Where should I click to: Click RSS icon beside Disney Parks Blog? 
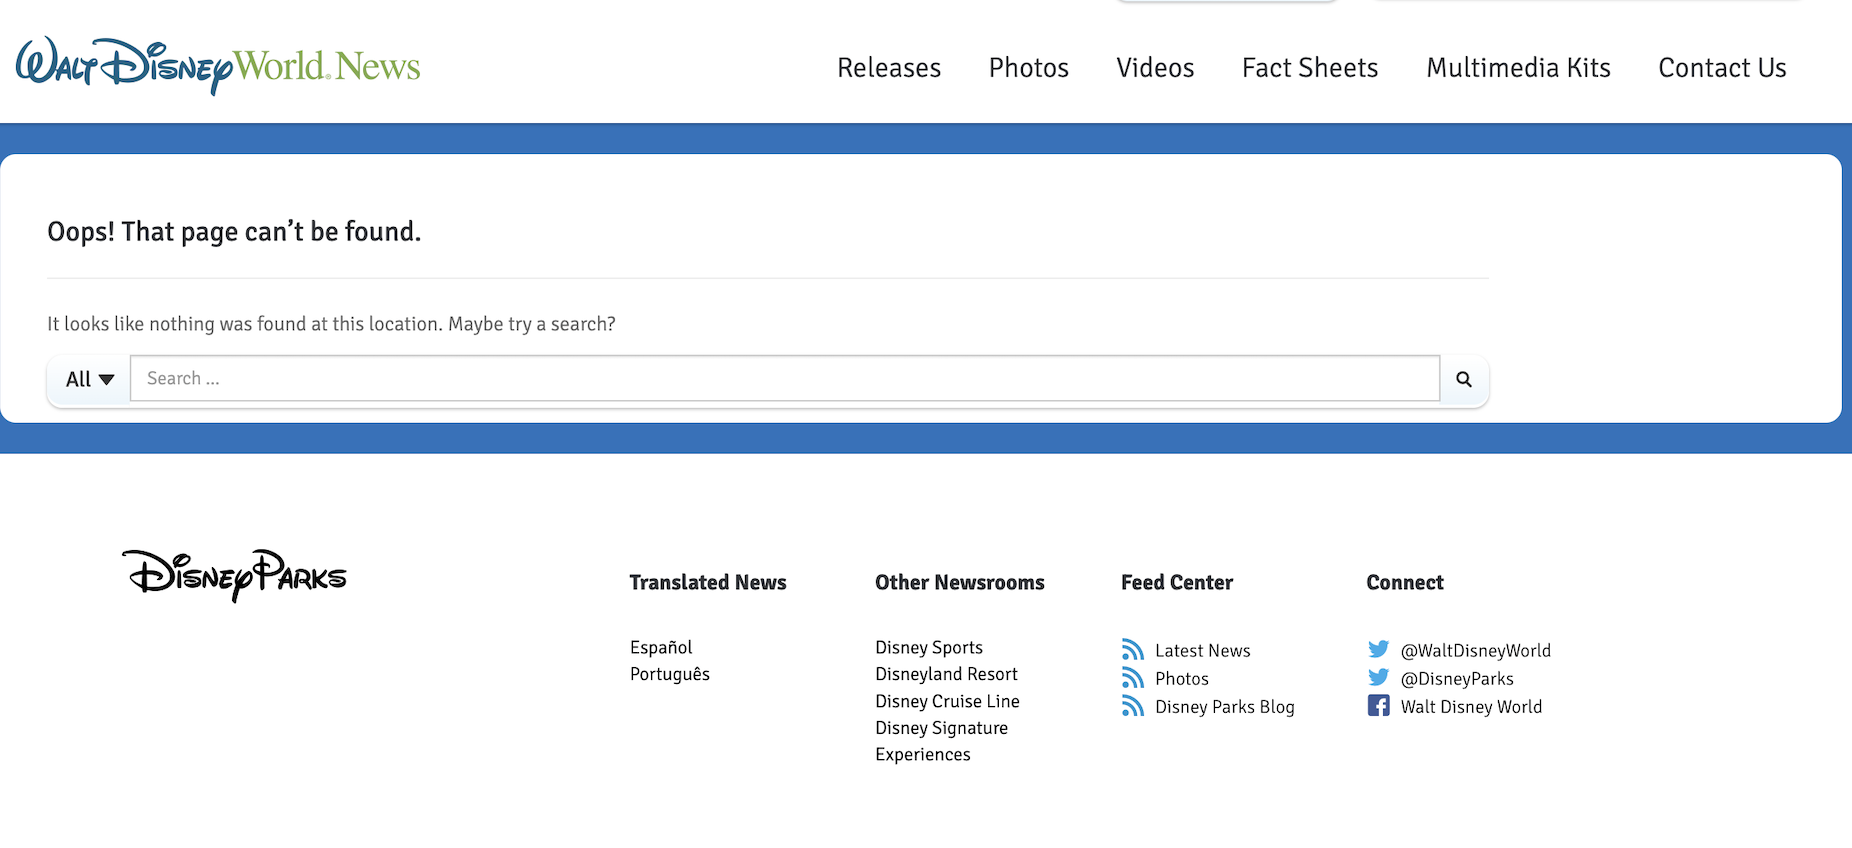pos(1133,706)
